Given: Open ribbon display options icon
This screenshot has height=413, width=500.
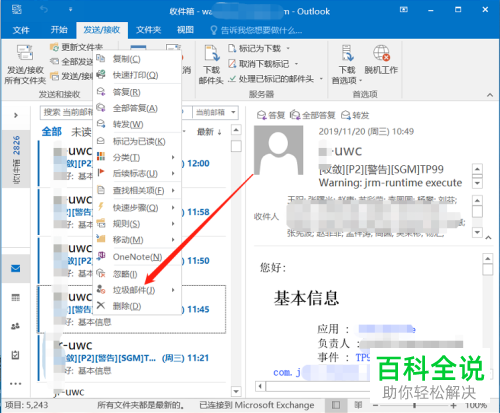Looking at the screenshot, I should [404, 10].
